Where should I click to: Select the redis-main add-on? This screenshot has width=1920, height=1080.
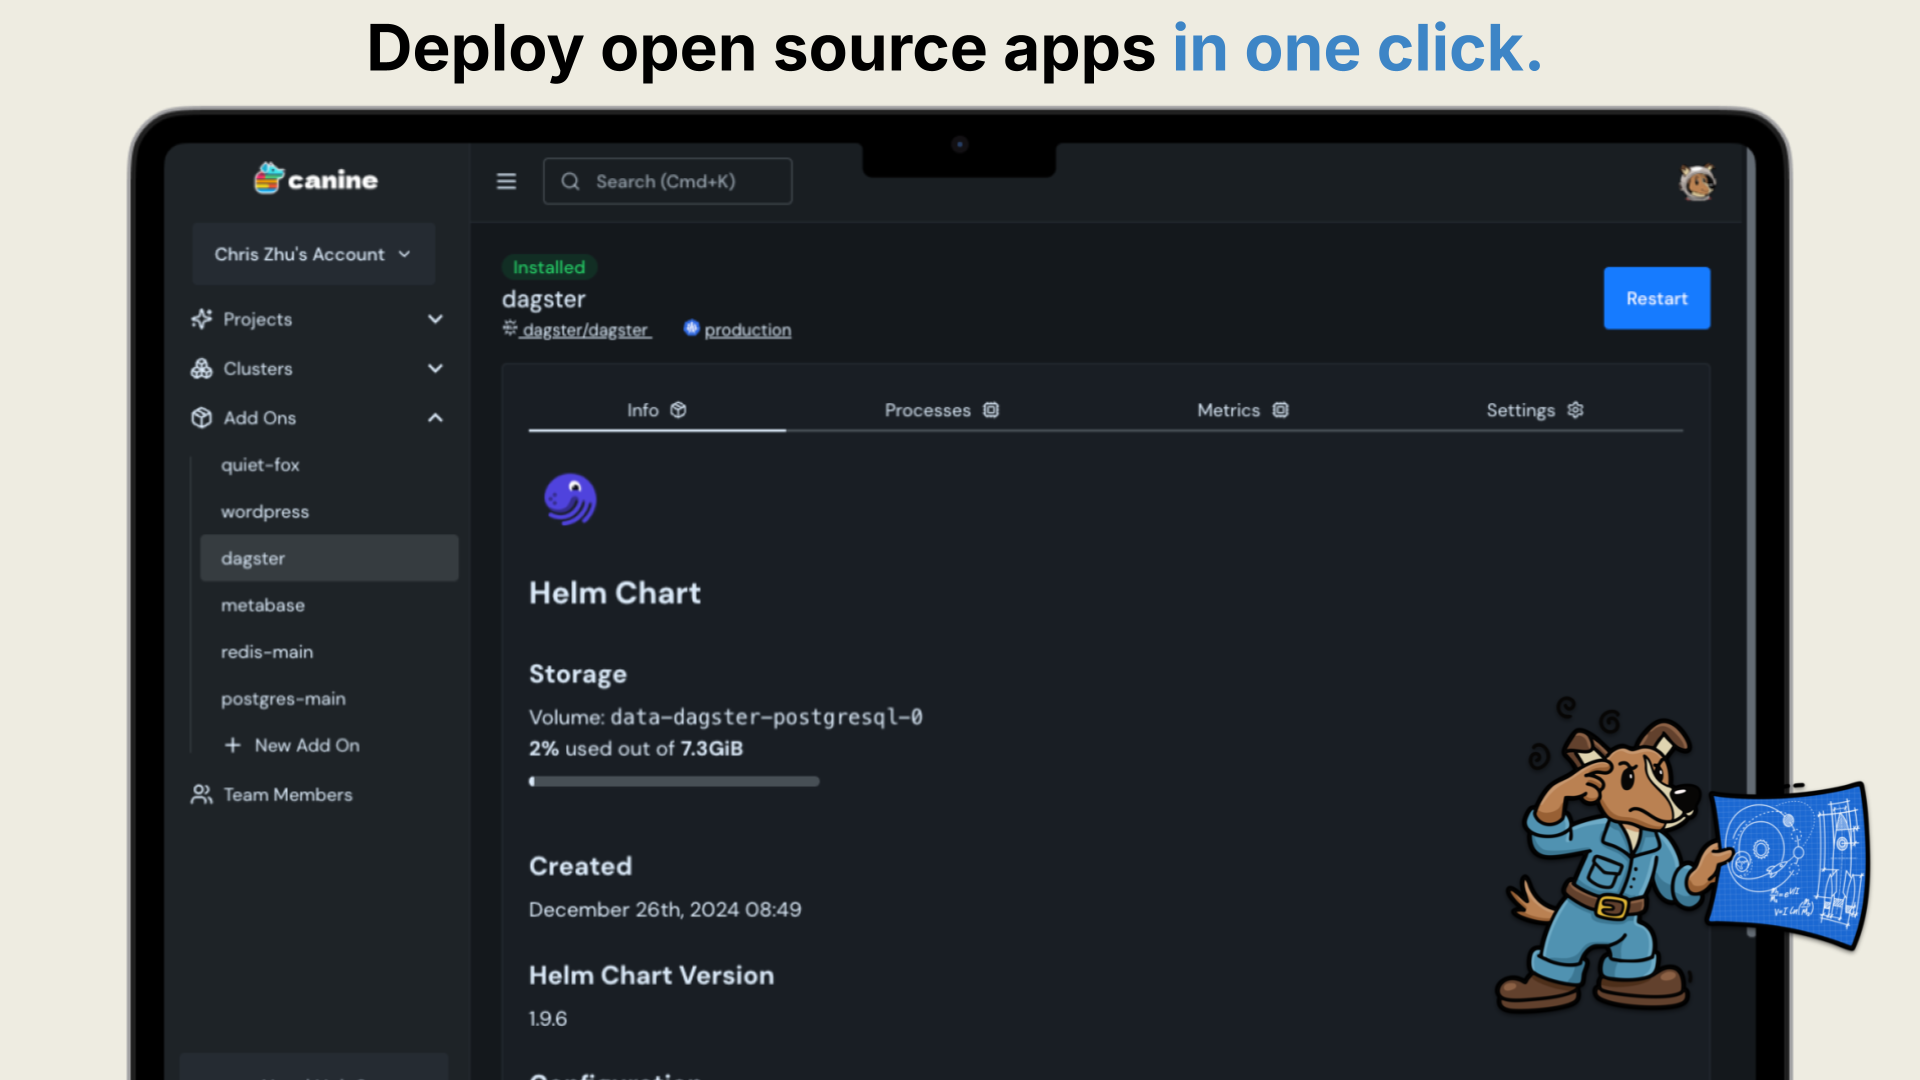point(267,652)
